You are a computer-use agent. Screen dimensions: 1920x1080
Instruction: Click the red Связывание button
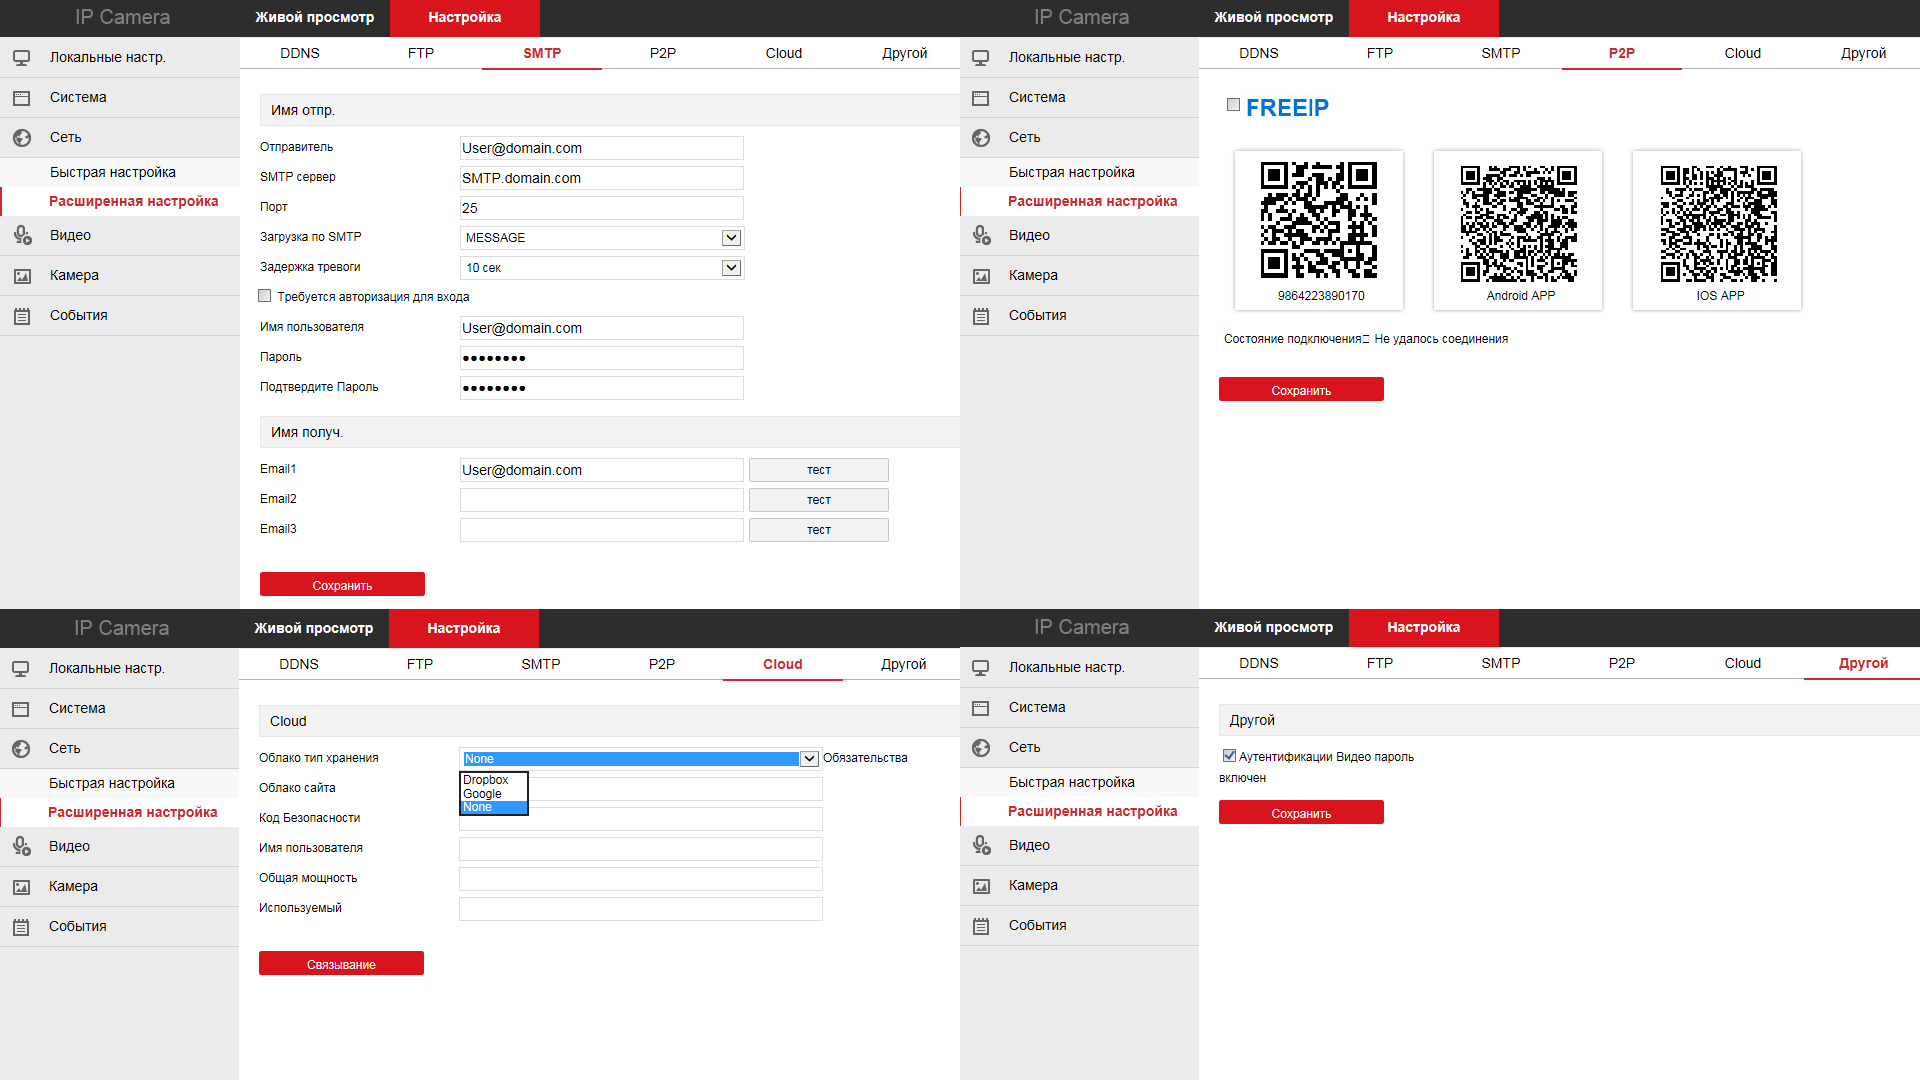coord(341,964)
